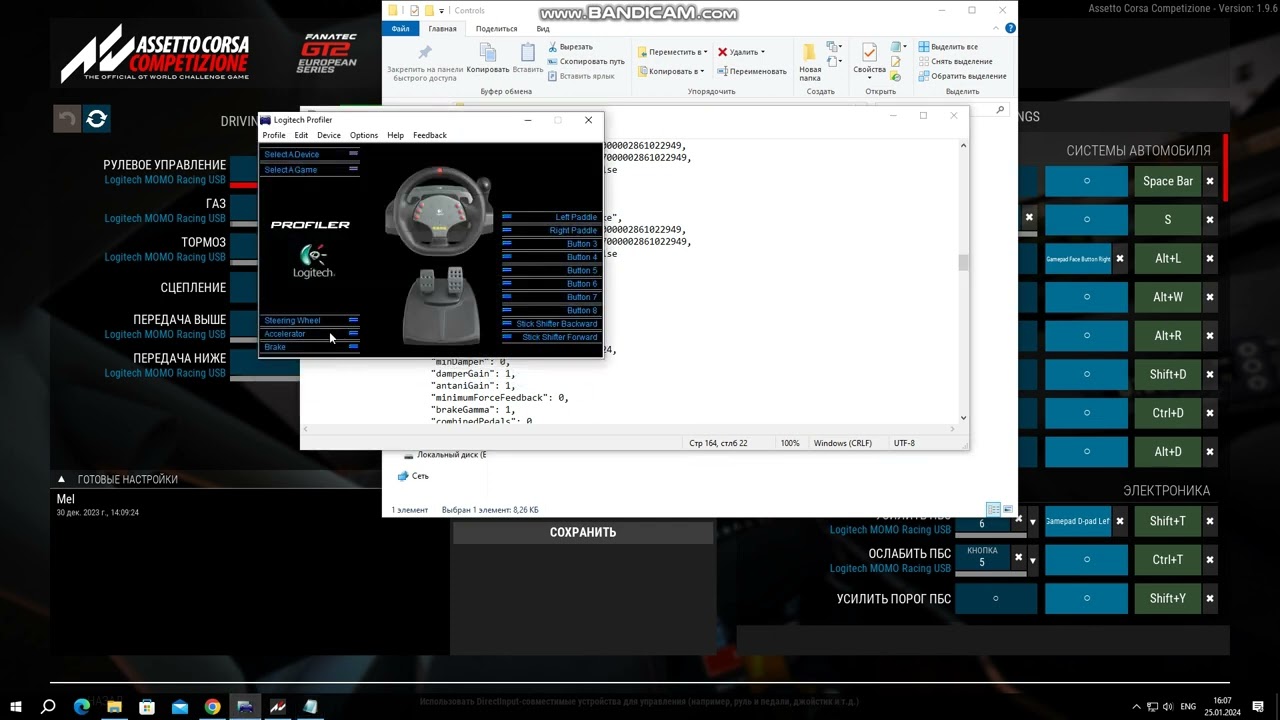This screenshot has width=1280, height=720.
Task: Click Right Paddle assignment in Profiler
Action: 551,230
